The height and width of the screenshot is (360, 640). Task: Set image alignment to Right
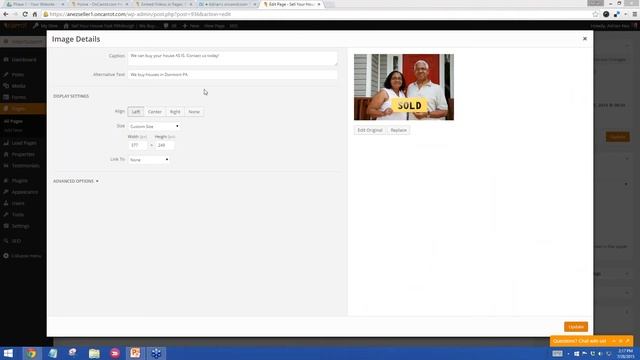pos(175,111)
